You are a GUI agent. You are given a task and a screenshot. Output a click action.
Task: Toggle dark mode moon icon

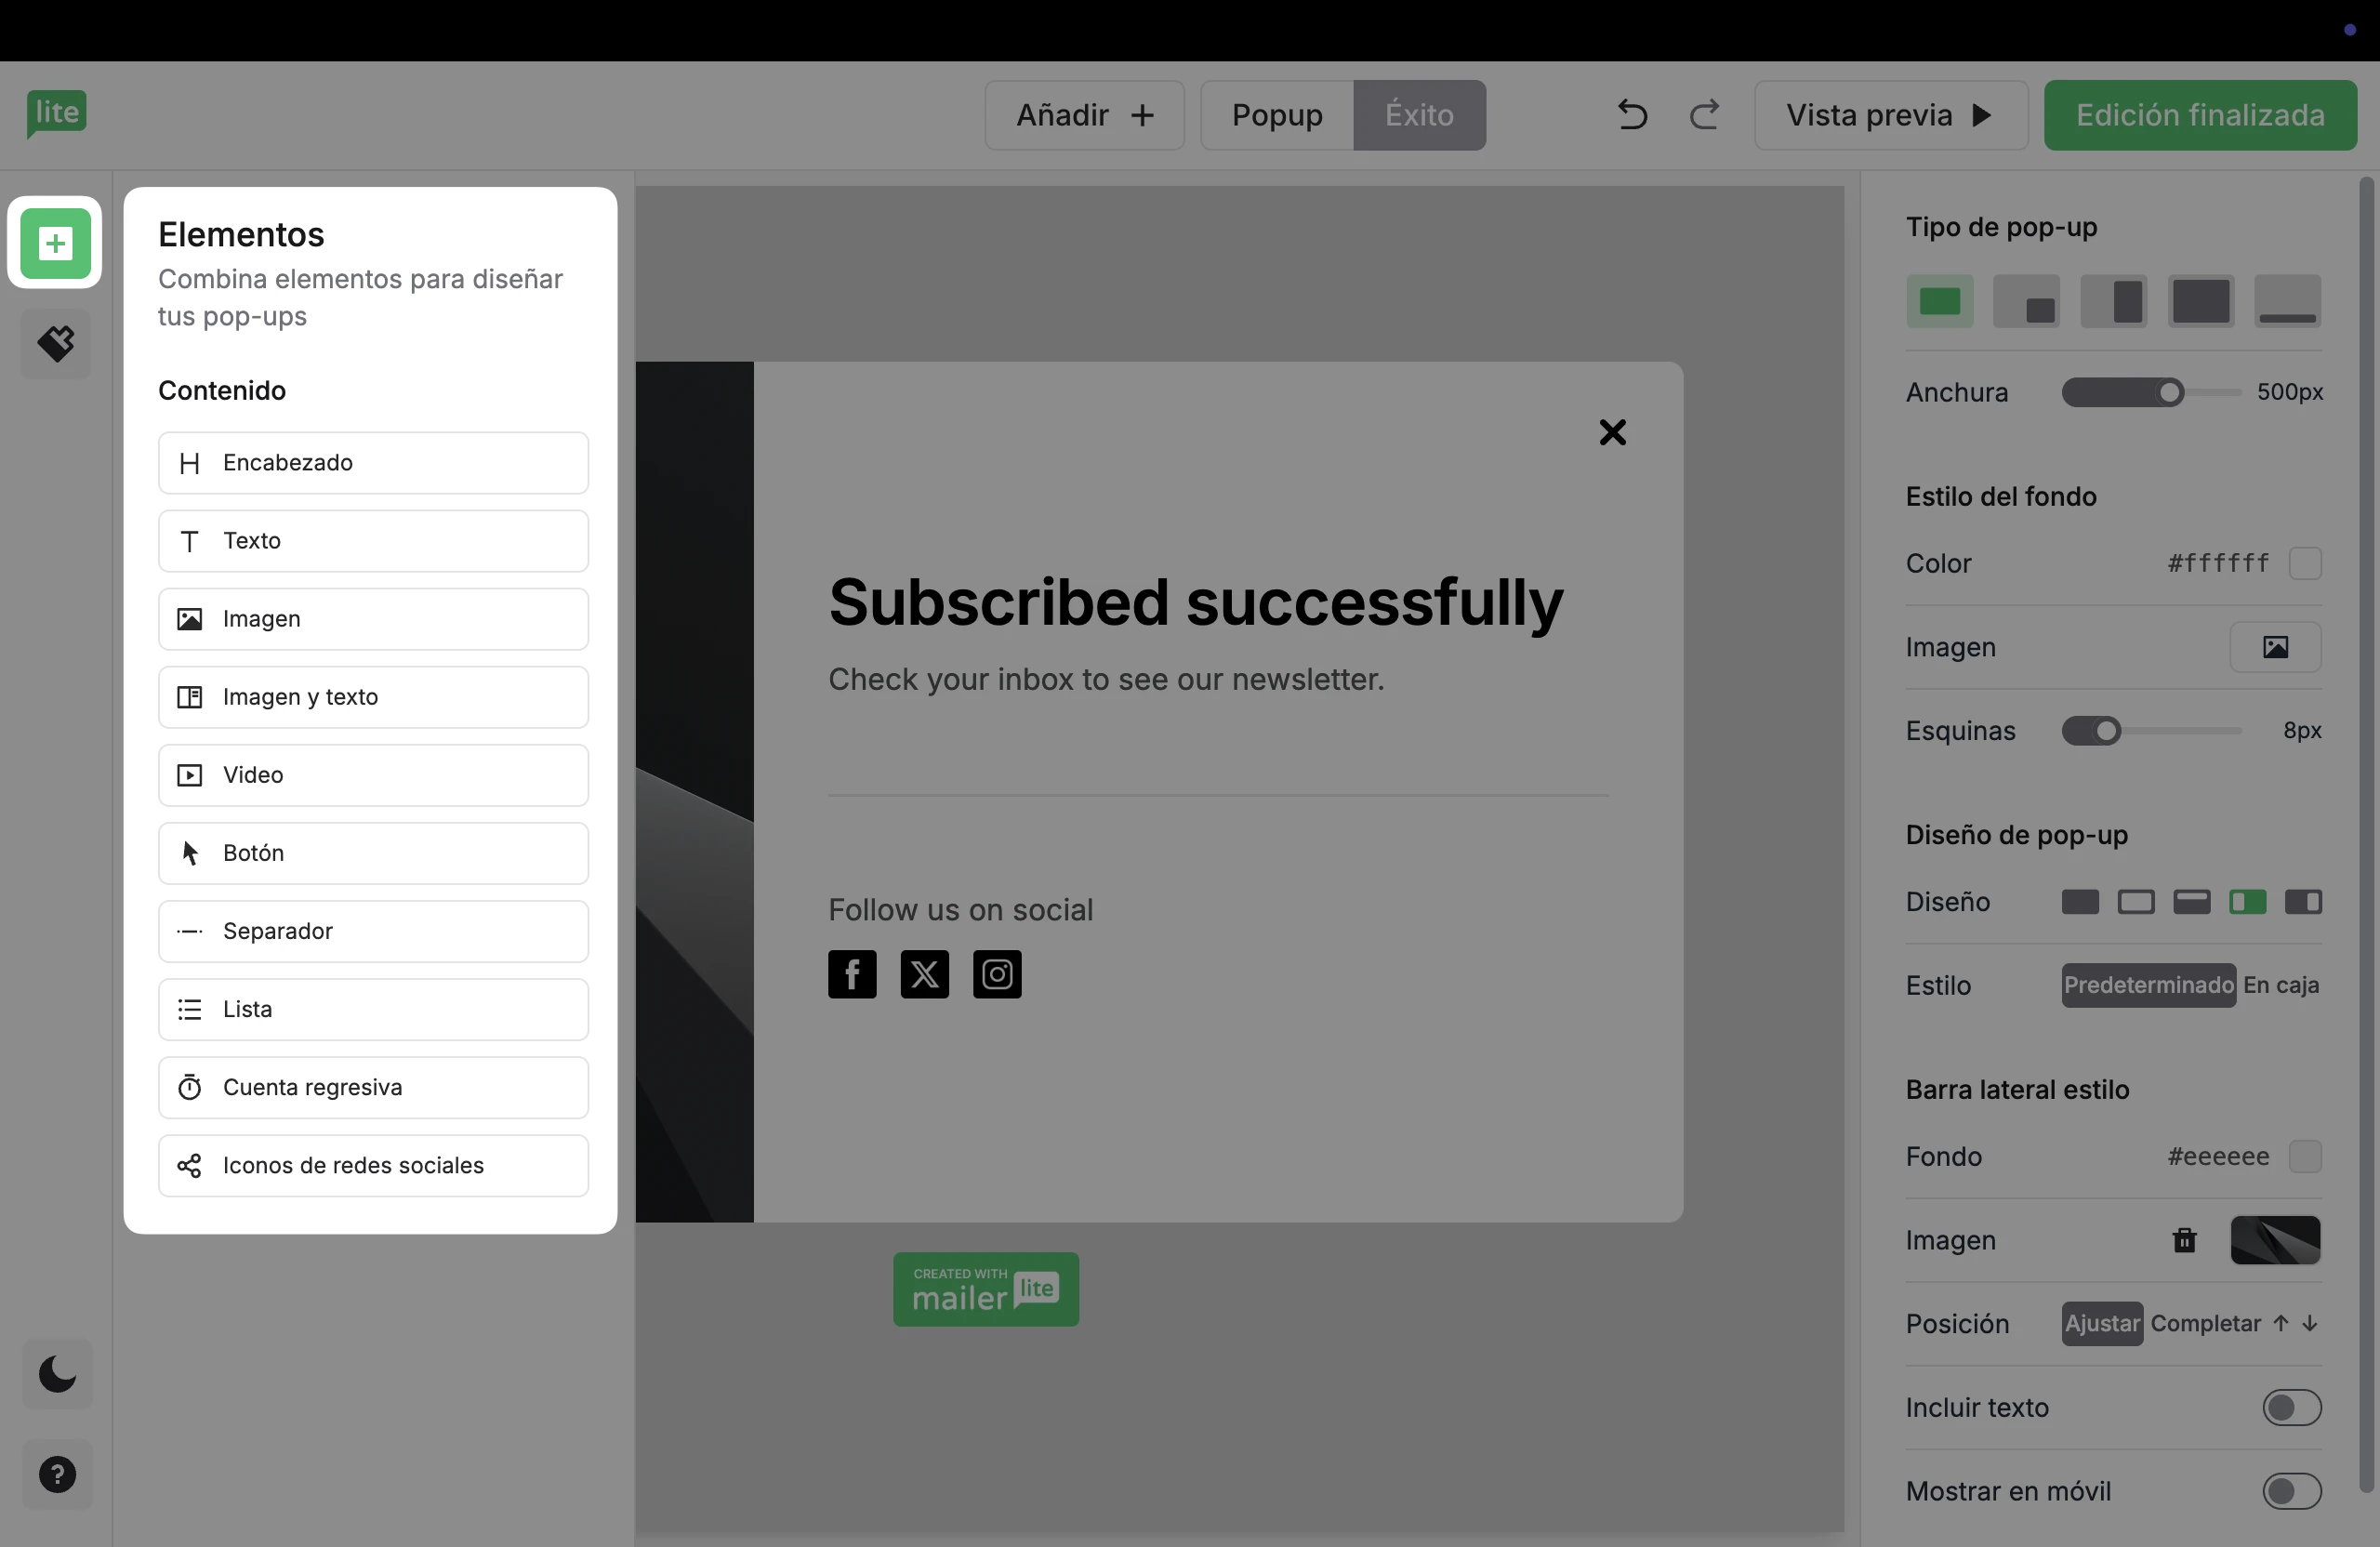[57, 1374]
